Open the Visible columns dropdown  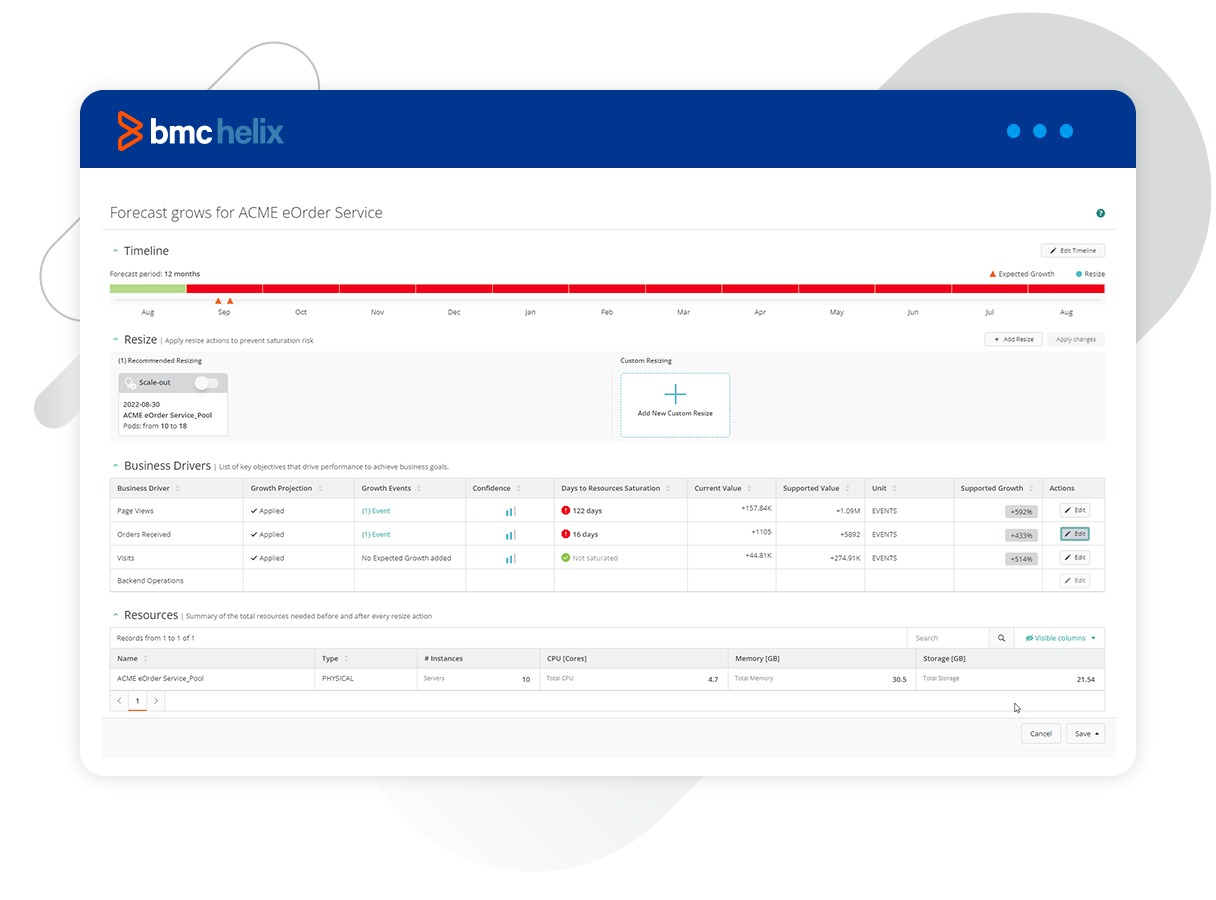tap(1060, 638)
